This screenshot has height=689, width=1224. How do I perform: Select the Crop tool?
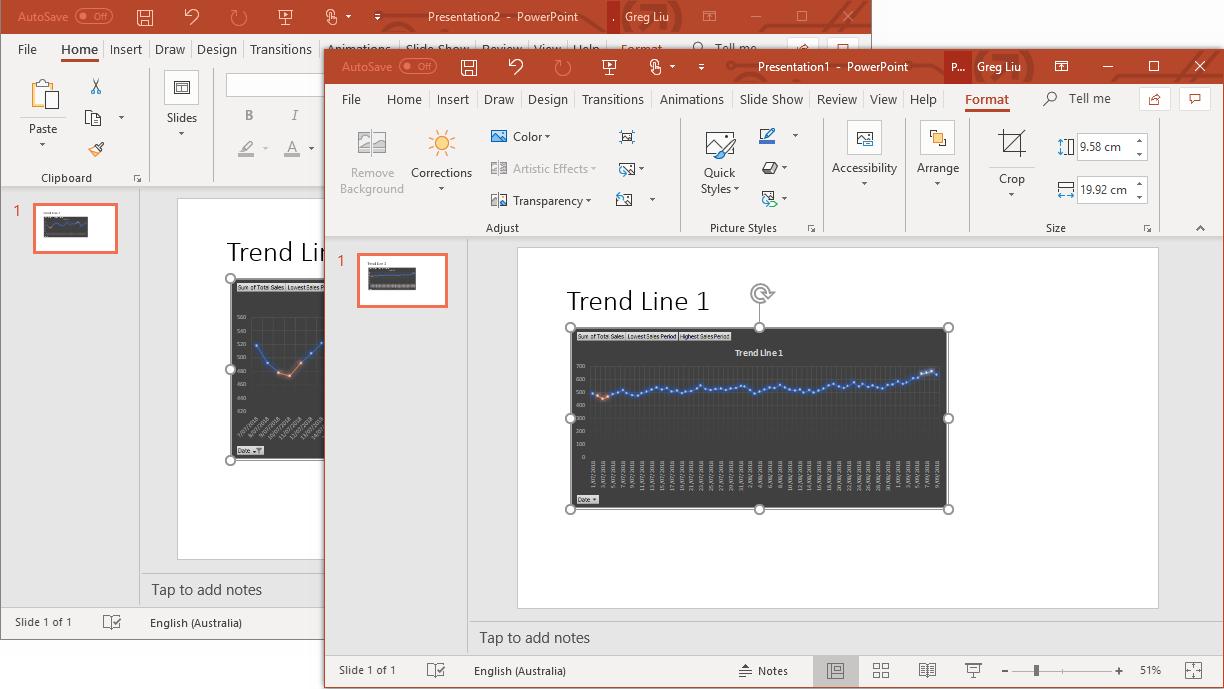1012,143
